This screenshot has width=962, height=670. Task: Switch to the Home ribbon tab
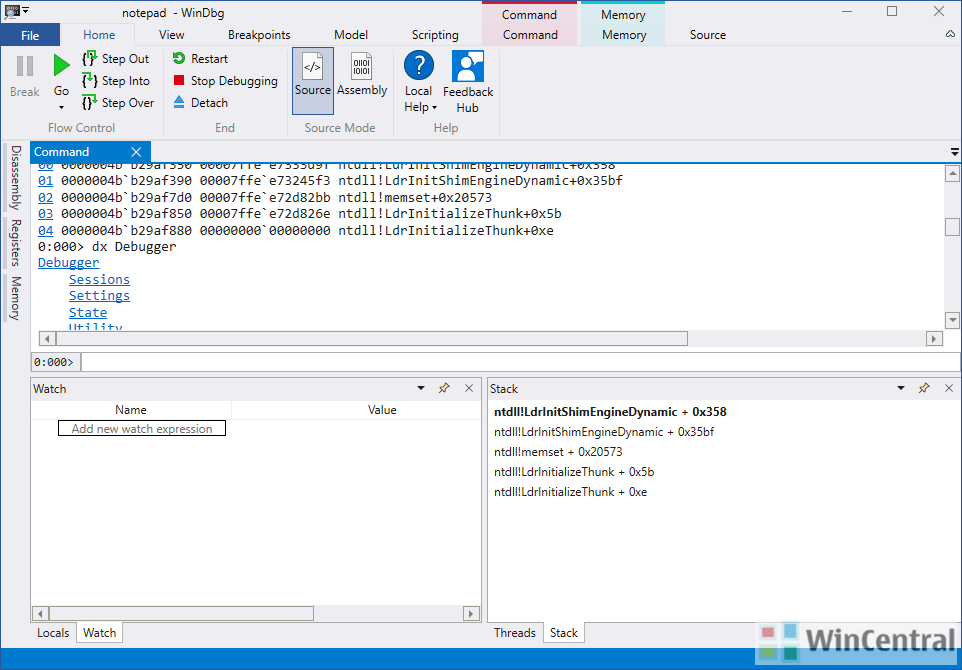pos(99,35)
